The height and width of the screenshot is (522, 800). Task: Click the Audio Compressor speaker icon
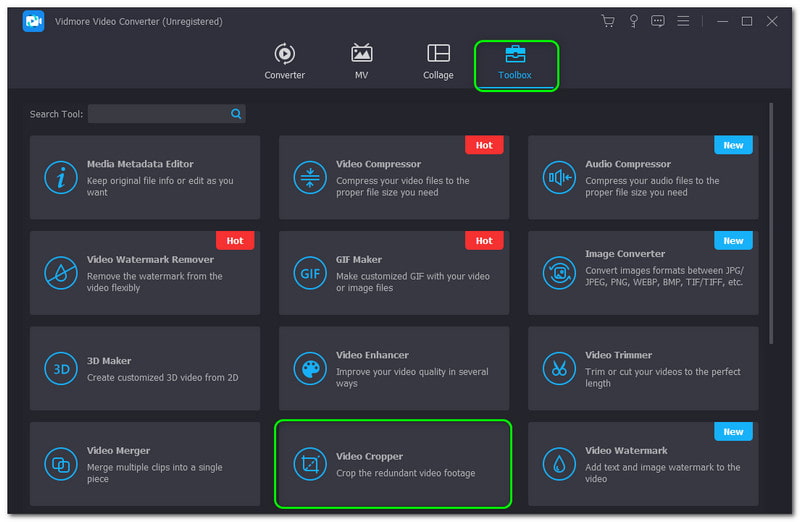(559, 178)
